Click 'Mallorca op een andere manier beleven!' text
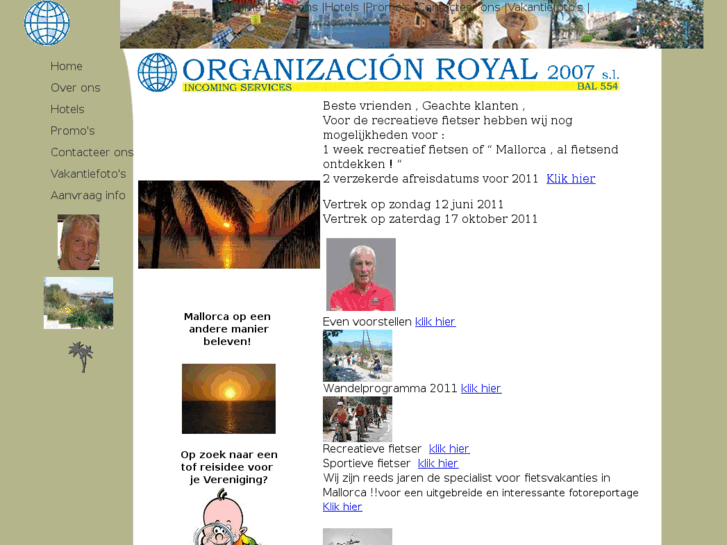 [x=227, y=329]
